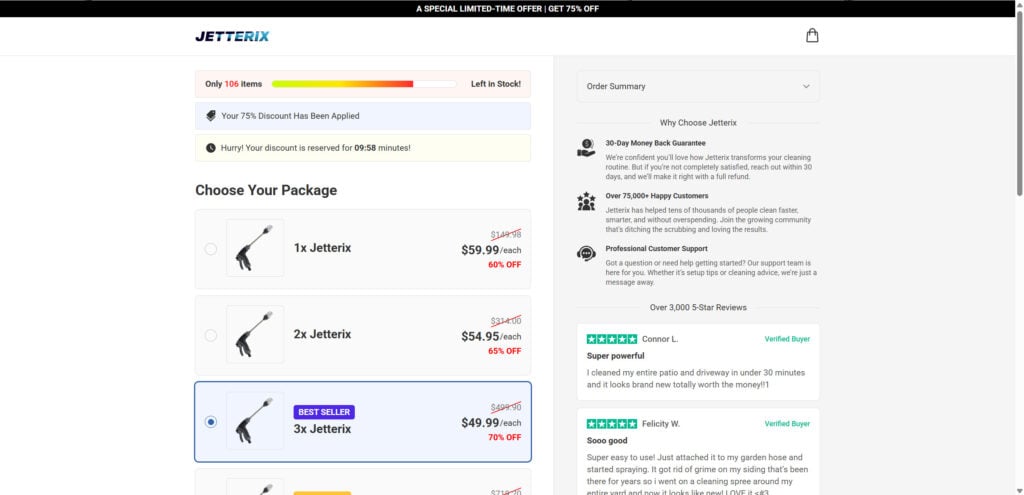Expand the Order Summary dropdown
The image size is (1024, 495).
(x=697, y=86)
